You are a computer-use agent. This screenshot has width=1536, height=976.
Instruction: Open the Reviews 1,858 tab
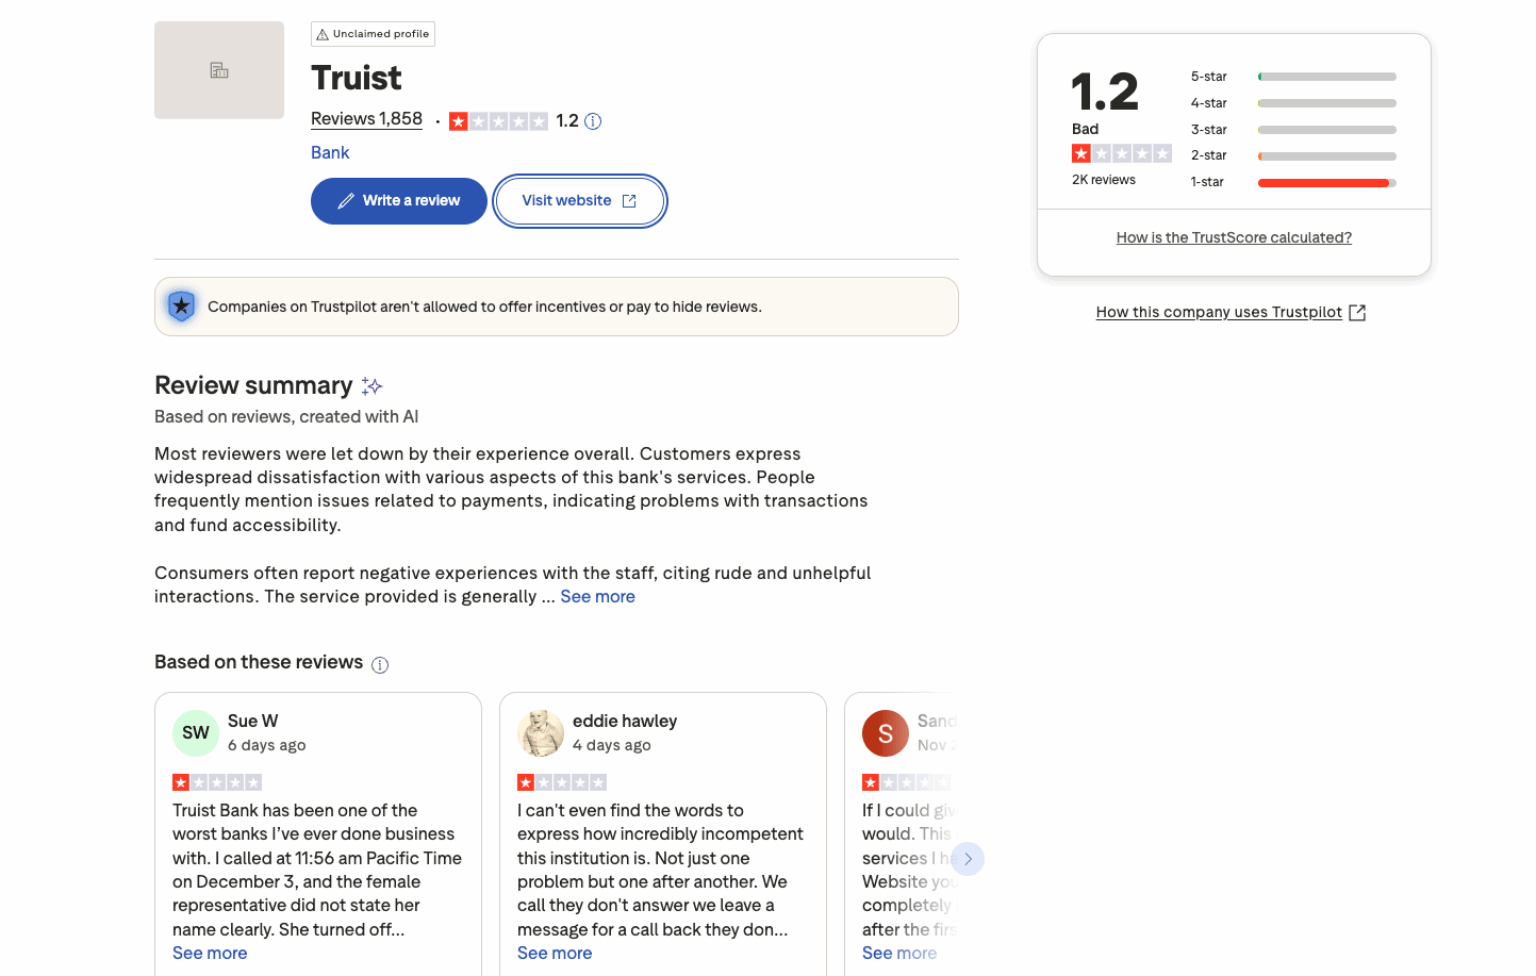tap(366, 118)
